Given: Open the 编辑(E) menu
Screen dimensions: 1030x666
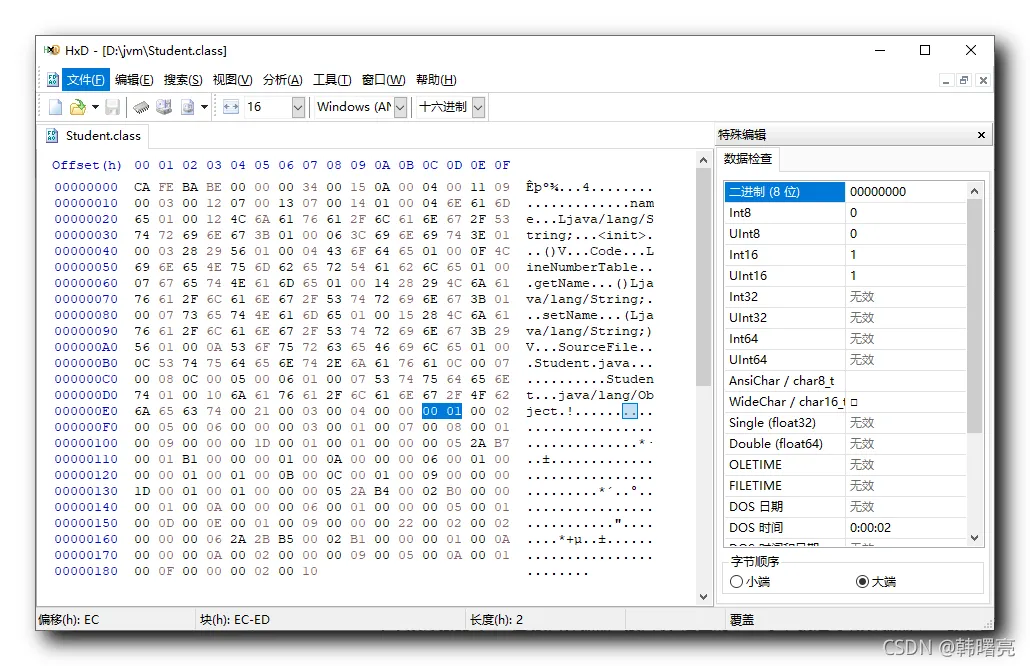Looking at the screenshot, I should coord(134,80).
